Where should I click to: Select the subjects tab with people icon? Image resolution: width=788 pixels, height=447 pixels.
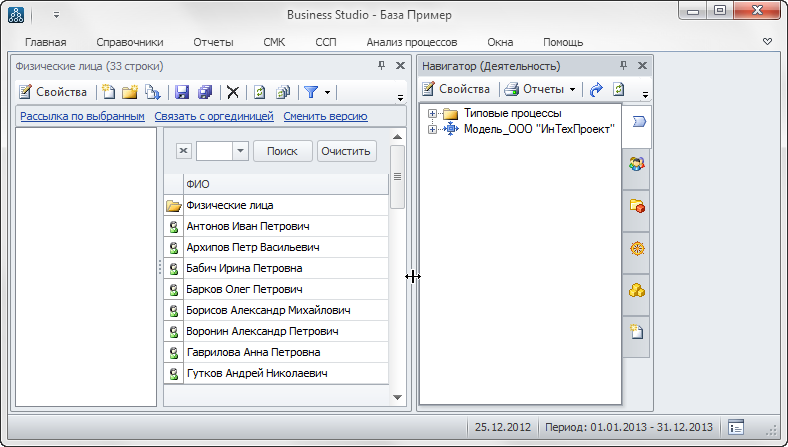636,163
